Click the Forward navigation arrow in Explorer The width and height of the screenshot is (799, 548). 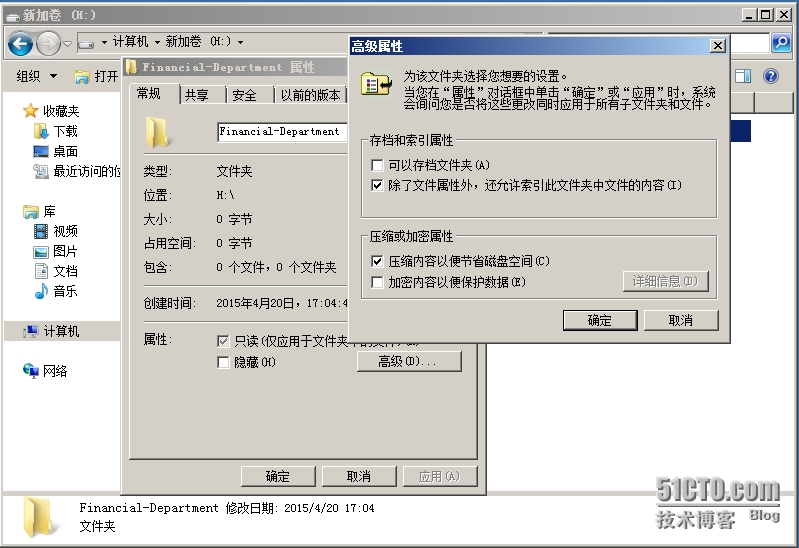pyautogui.click(x=49, y=44)
